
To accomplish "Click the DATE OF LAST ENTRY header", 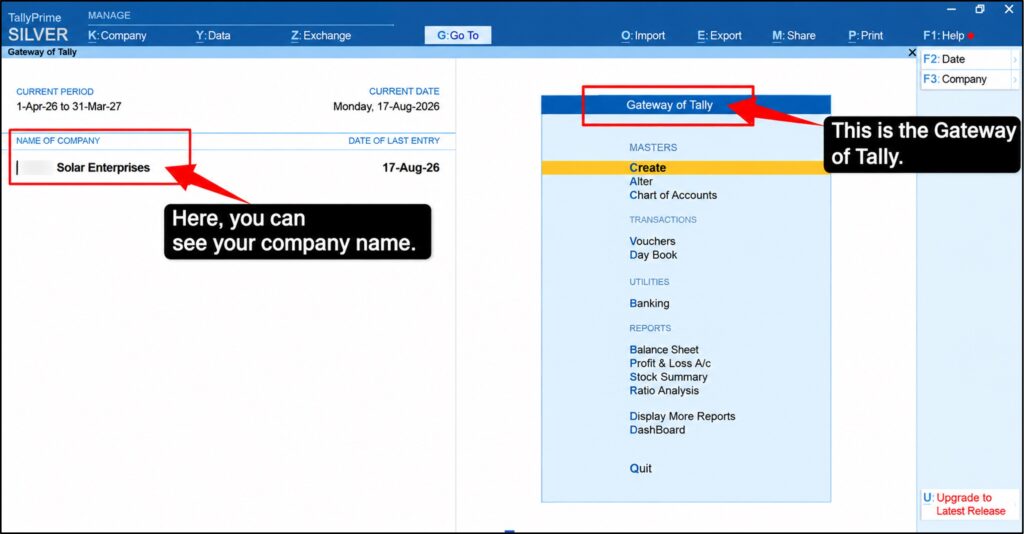I will point(394,140).
